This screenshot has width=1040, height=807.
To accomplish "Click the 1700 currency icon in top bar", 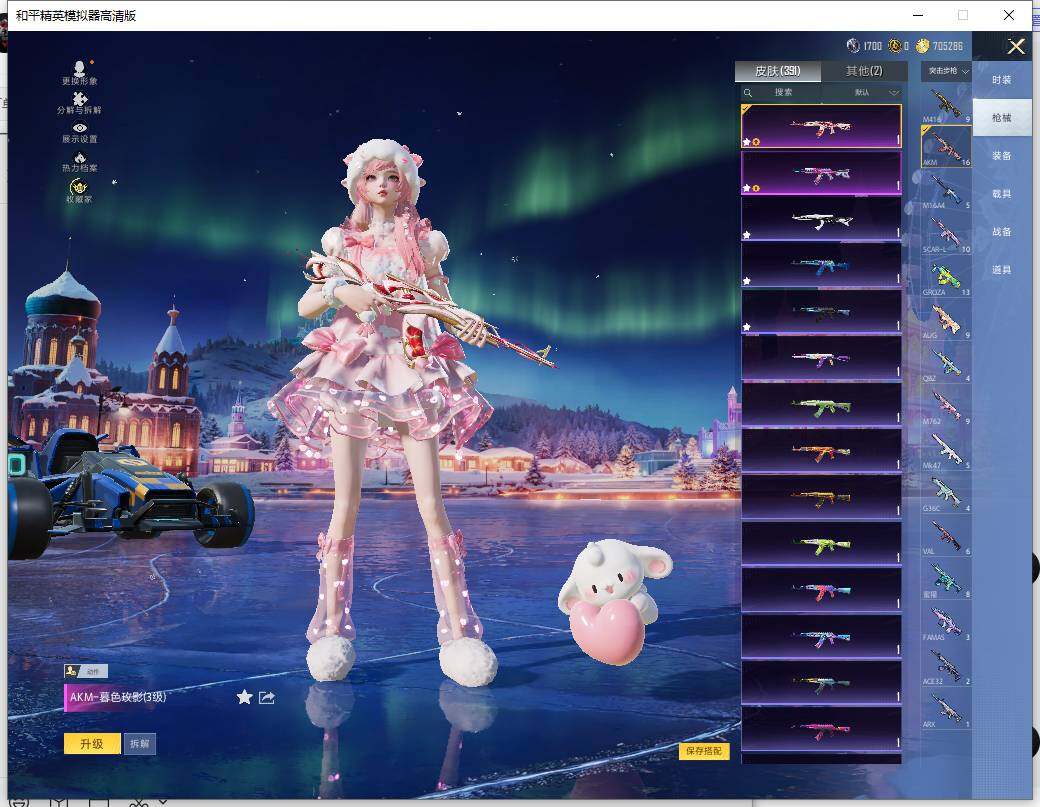I will point(853,46).
